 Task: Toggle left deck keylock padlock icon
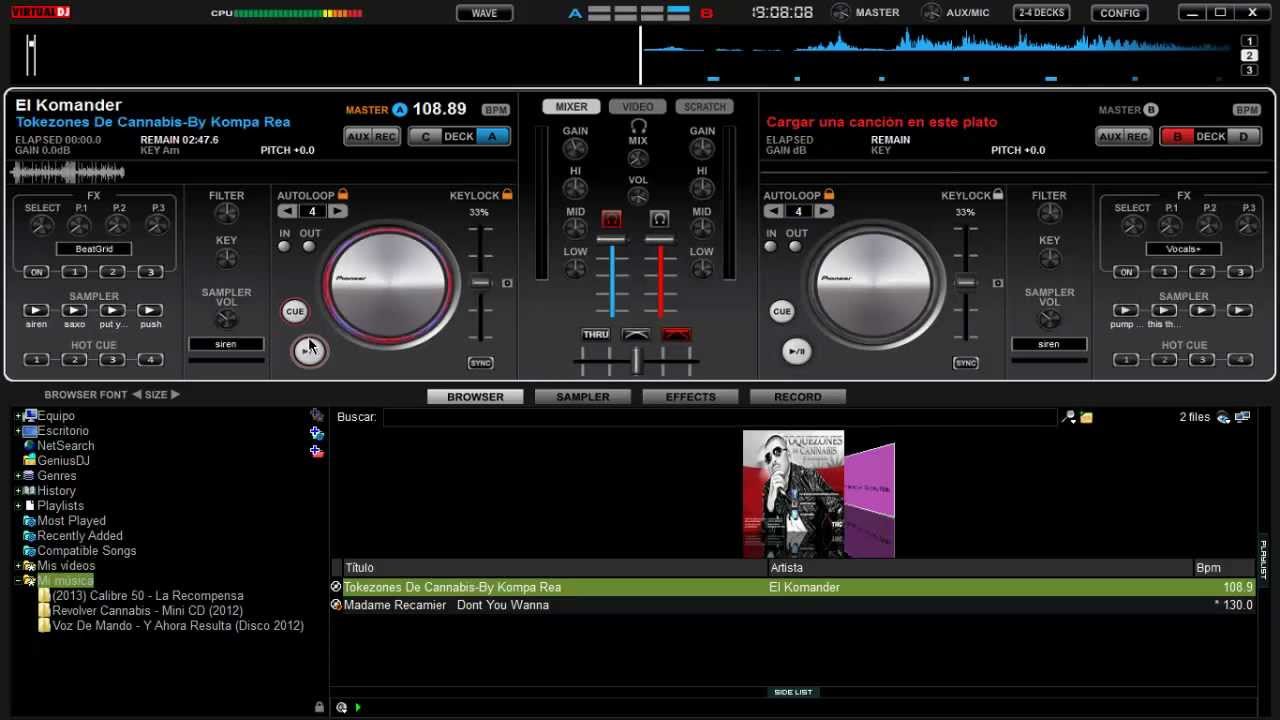click(507, 195)
